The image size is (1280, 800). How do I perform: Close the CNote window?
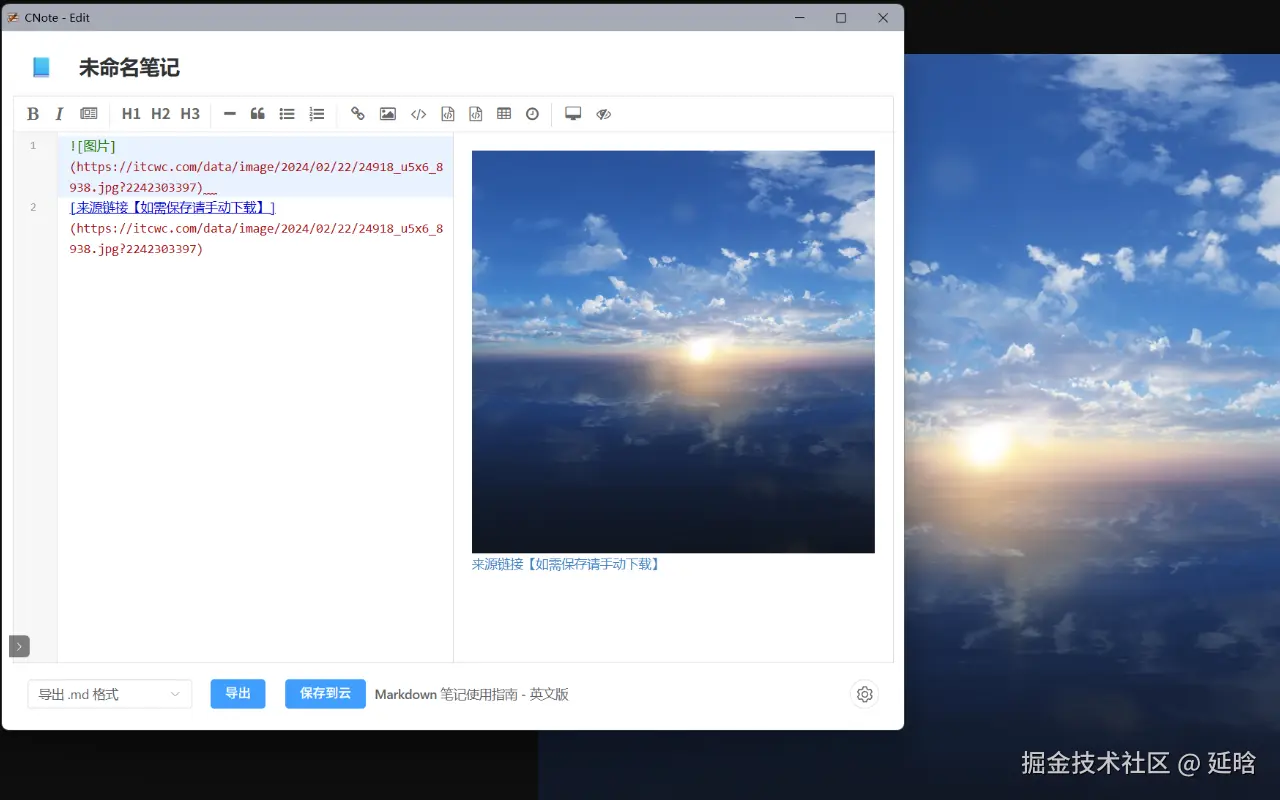pyautogui.click(x=883, y=18)
